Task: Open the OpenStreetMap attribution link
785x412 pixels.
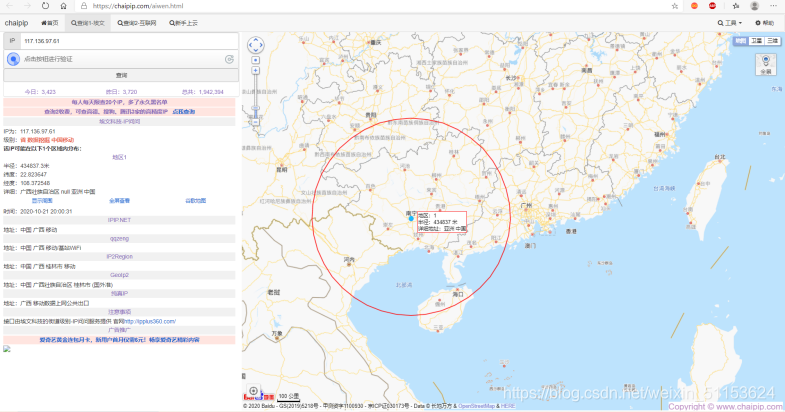Action: click(476, 406)
